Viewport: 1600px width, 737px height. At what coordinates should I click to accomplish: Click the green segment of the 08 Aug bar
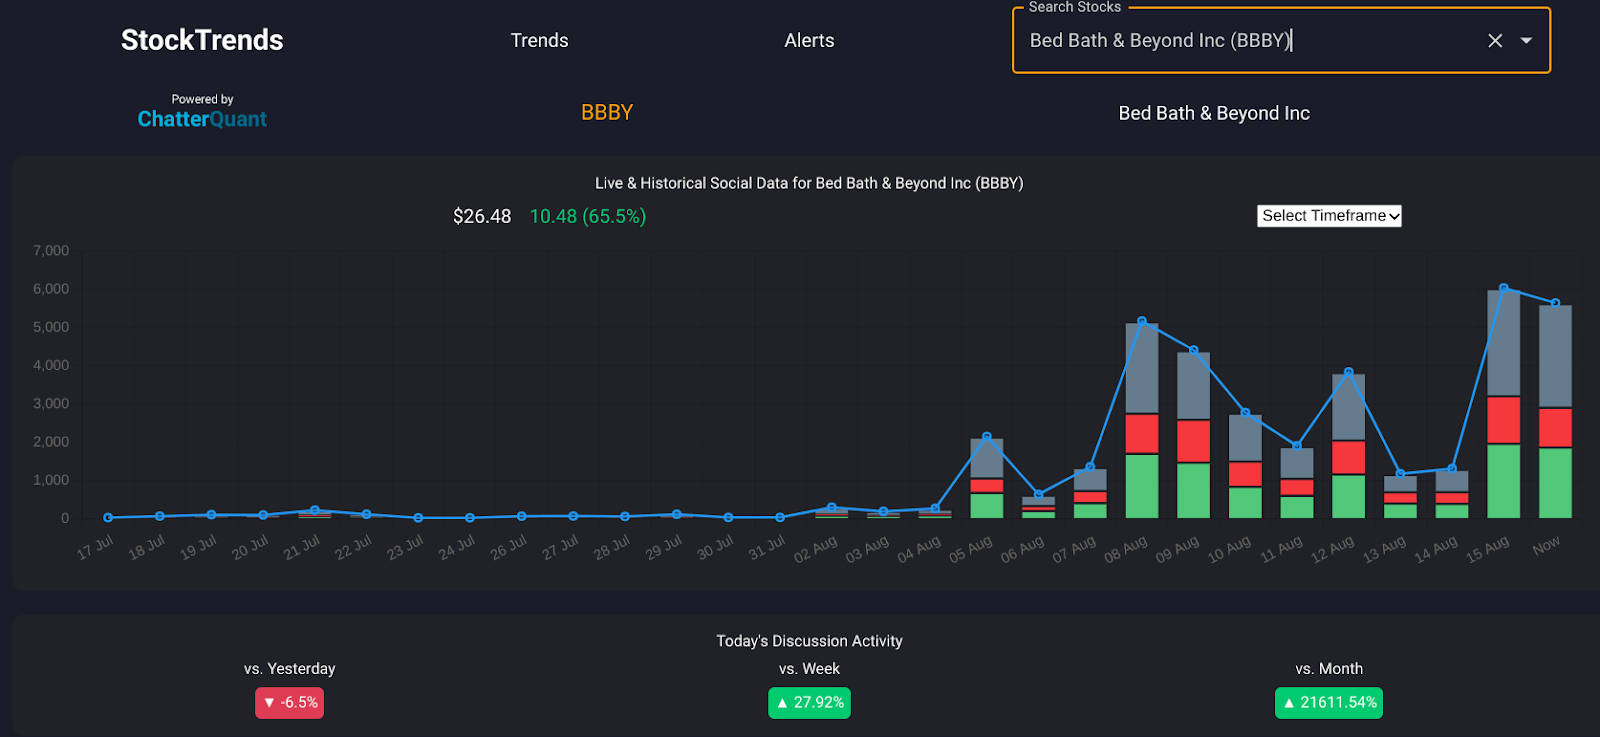coord(1142,486)
